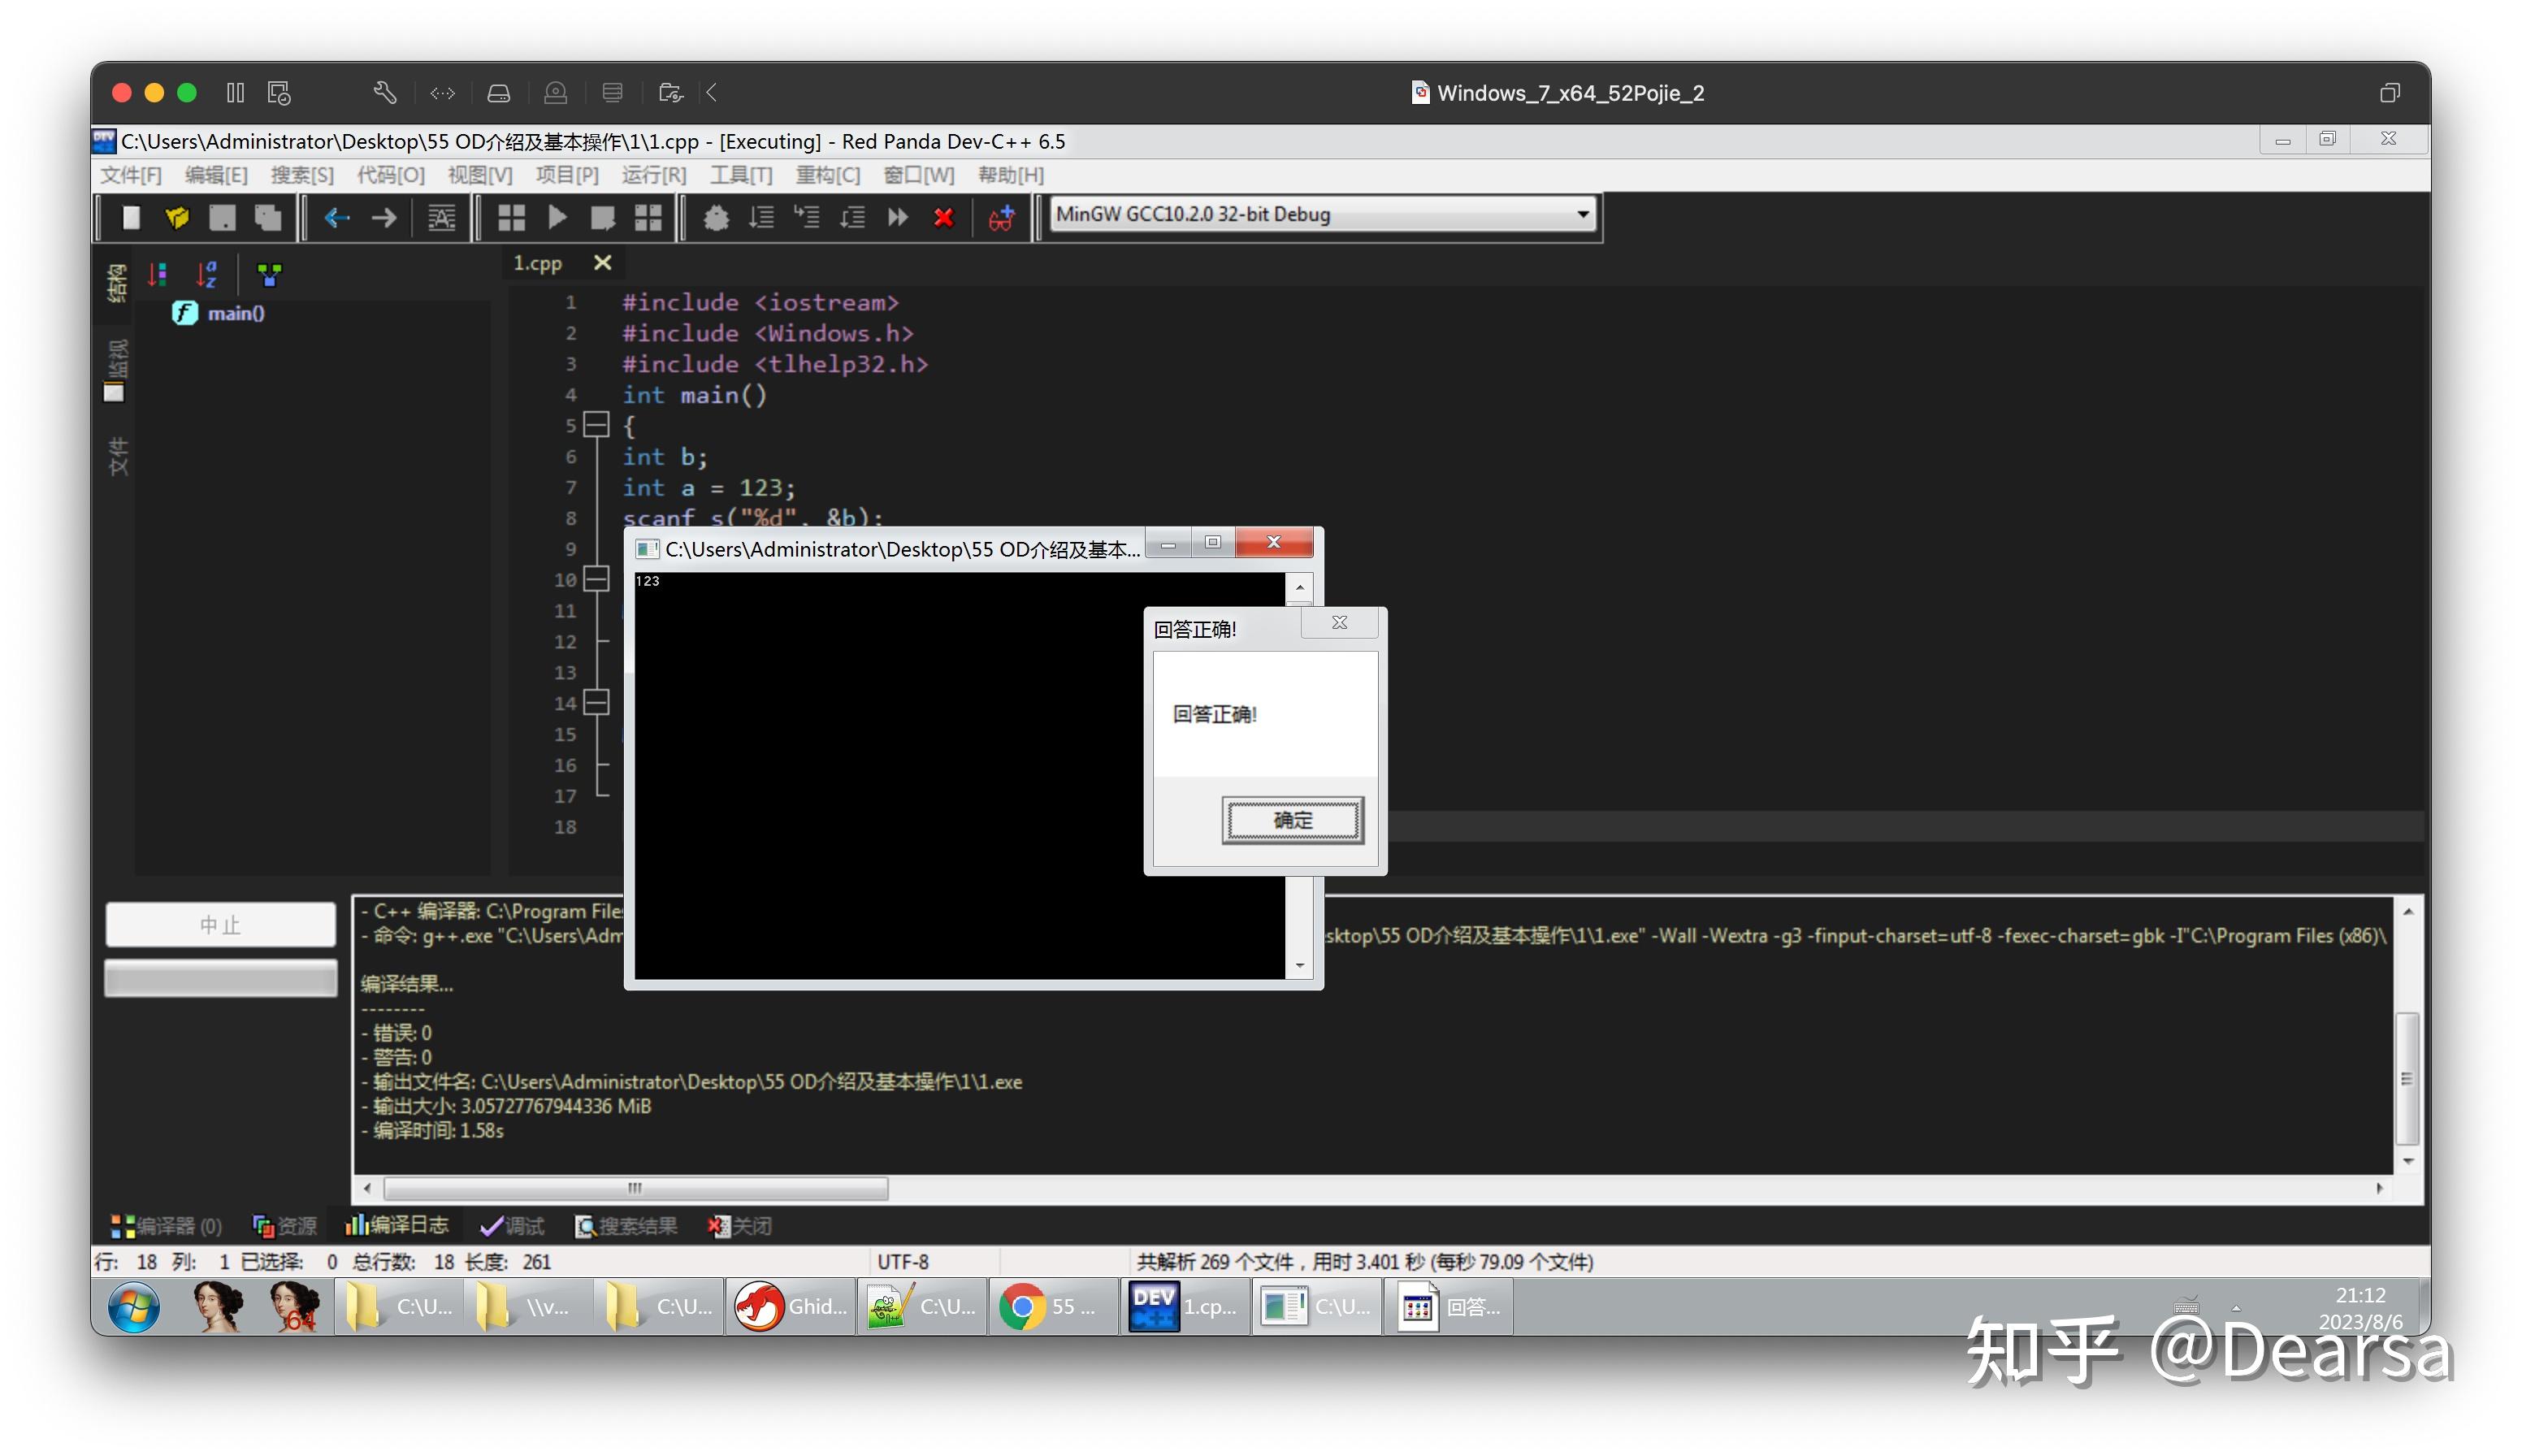Click the Debug bug toolbar icon
2522x1456 pixels.
(715, 217)
